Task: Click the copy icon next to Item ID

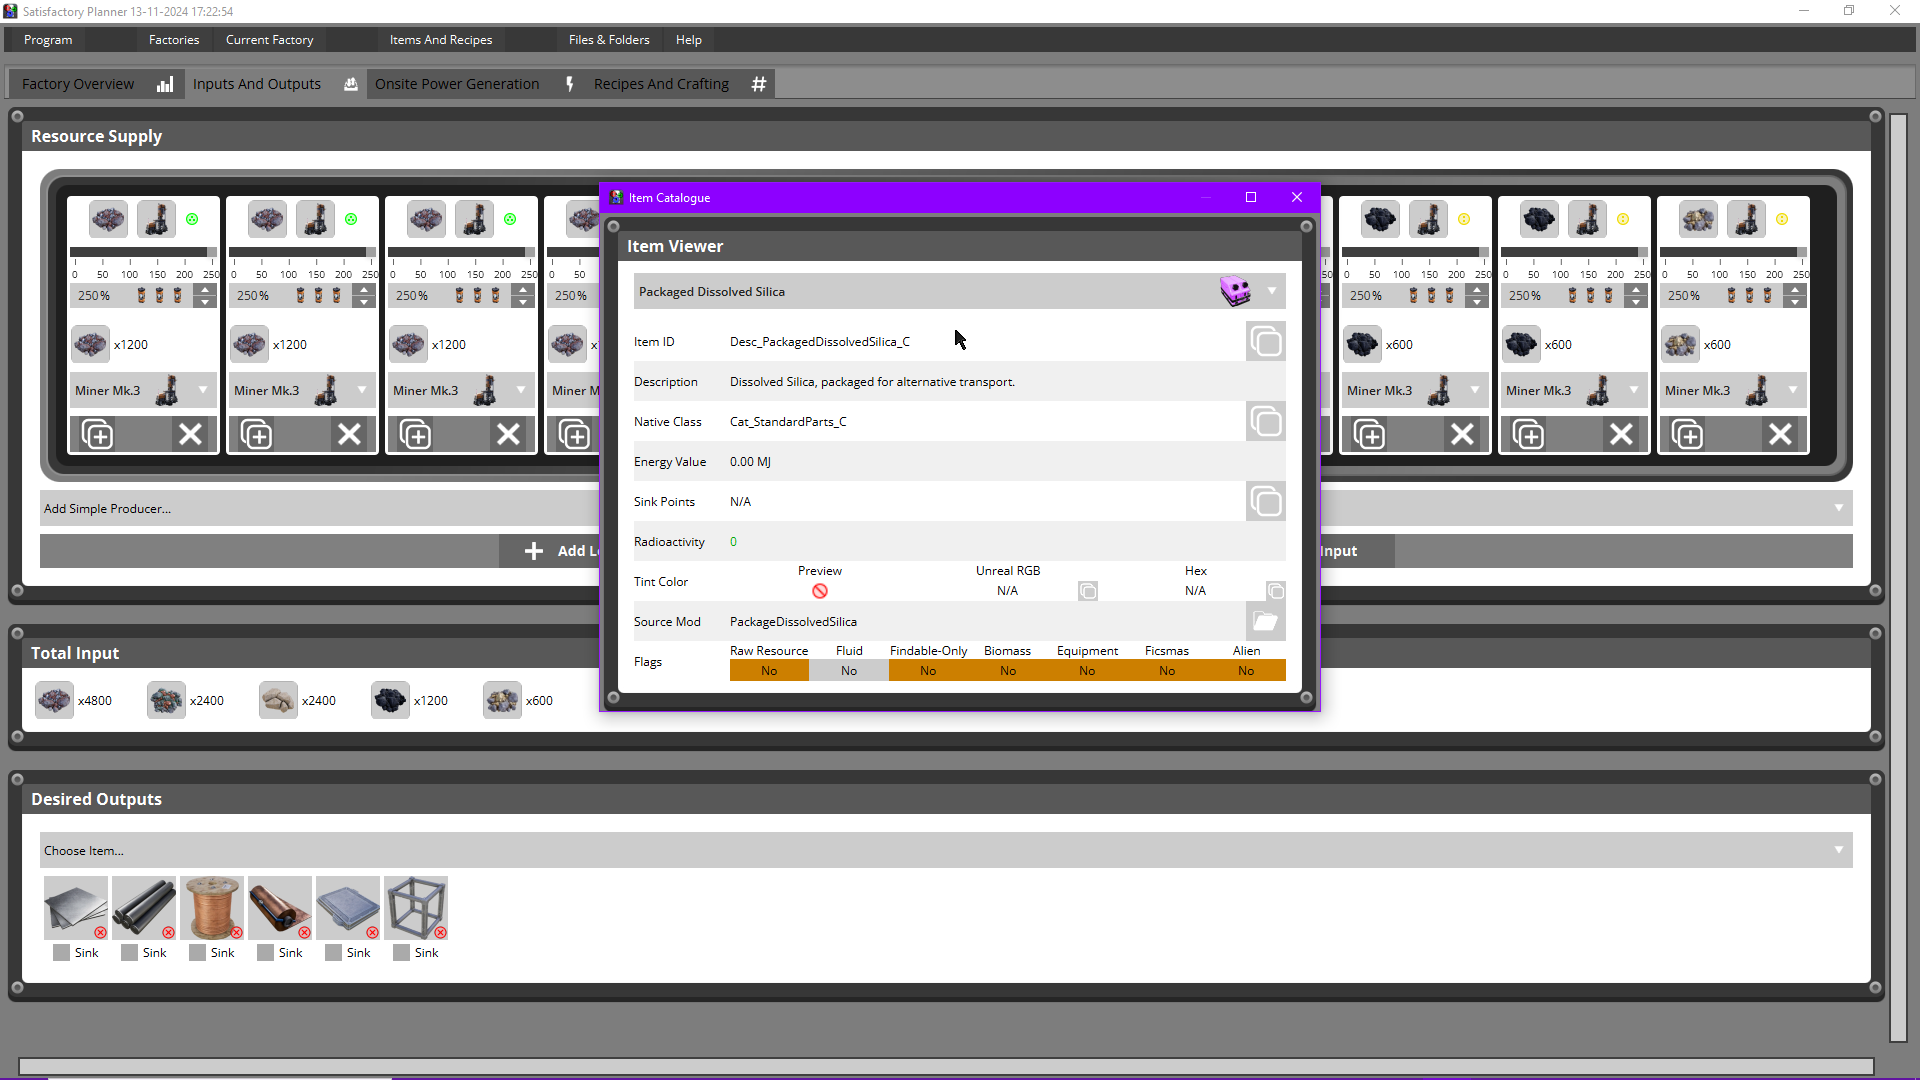Action: [x=1265, y=341]
